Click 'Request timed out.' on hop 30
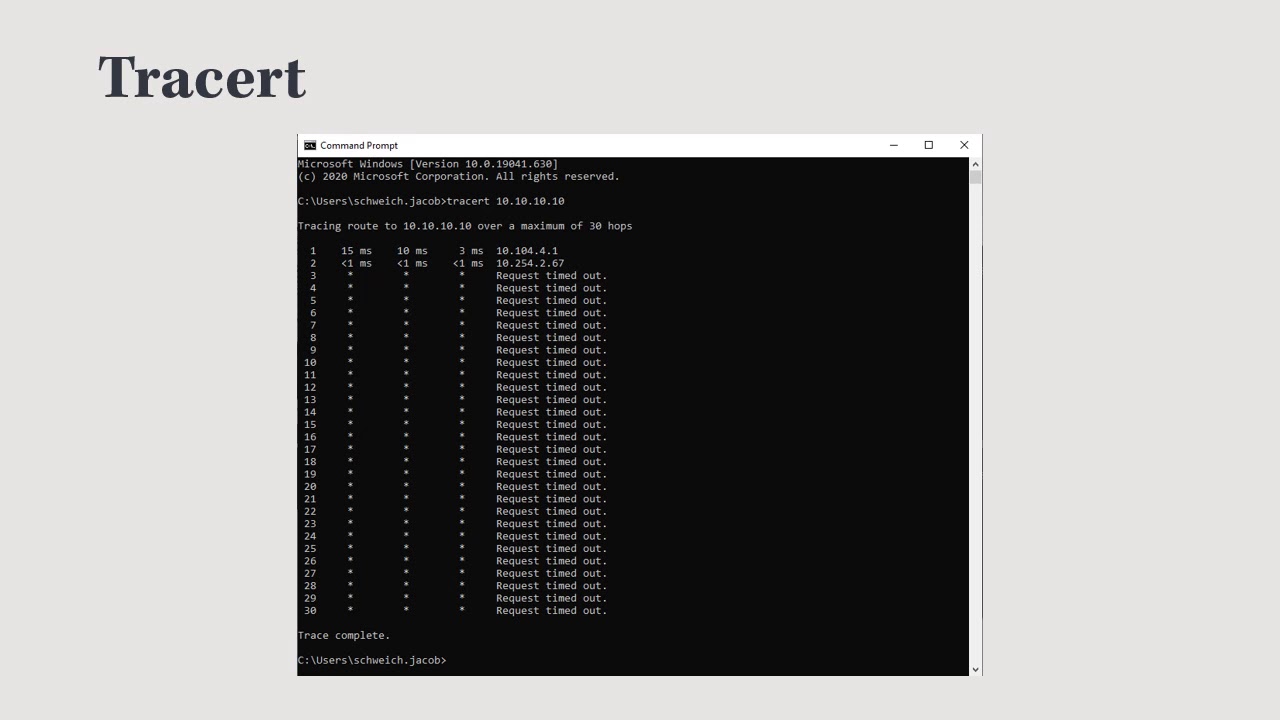1280x720 pixels. click(552, 610)
